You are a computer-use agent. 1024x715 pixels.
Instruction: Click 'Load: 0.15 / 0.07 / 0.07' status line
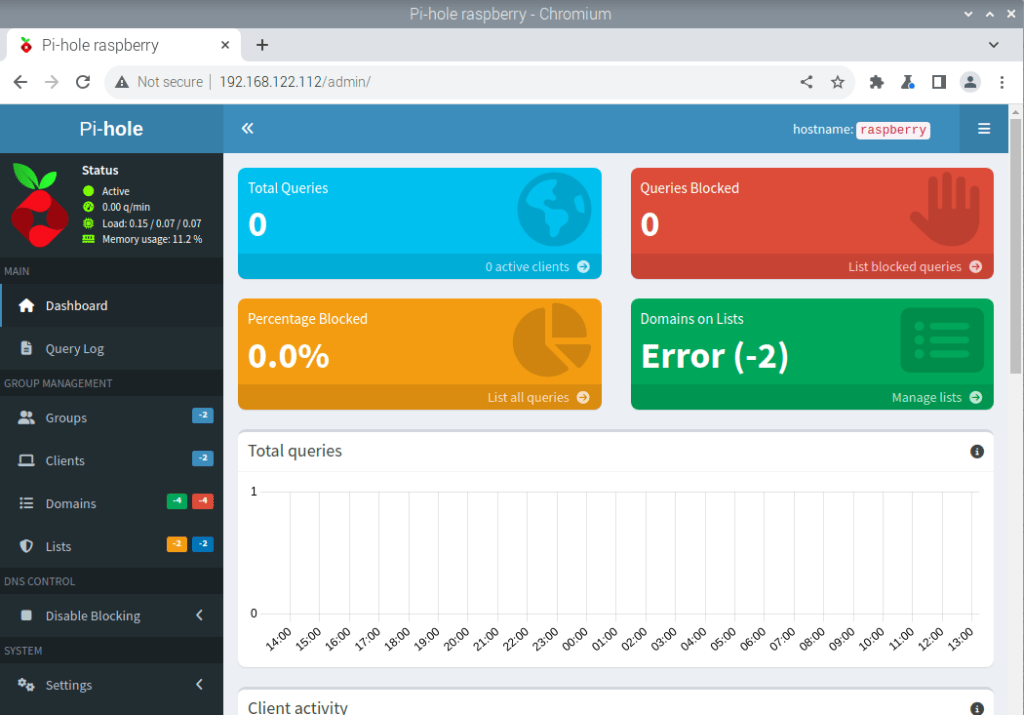click(152, 223)
